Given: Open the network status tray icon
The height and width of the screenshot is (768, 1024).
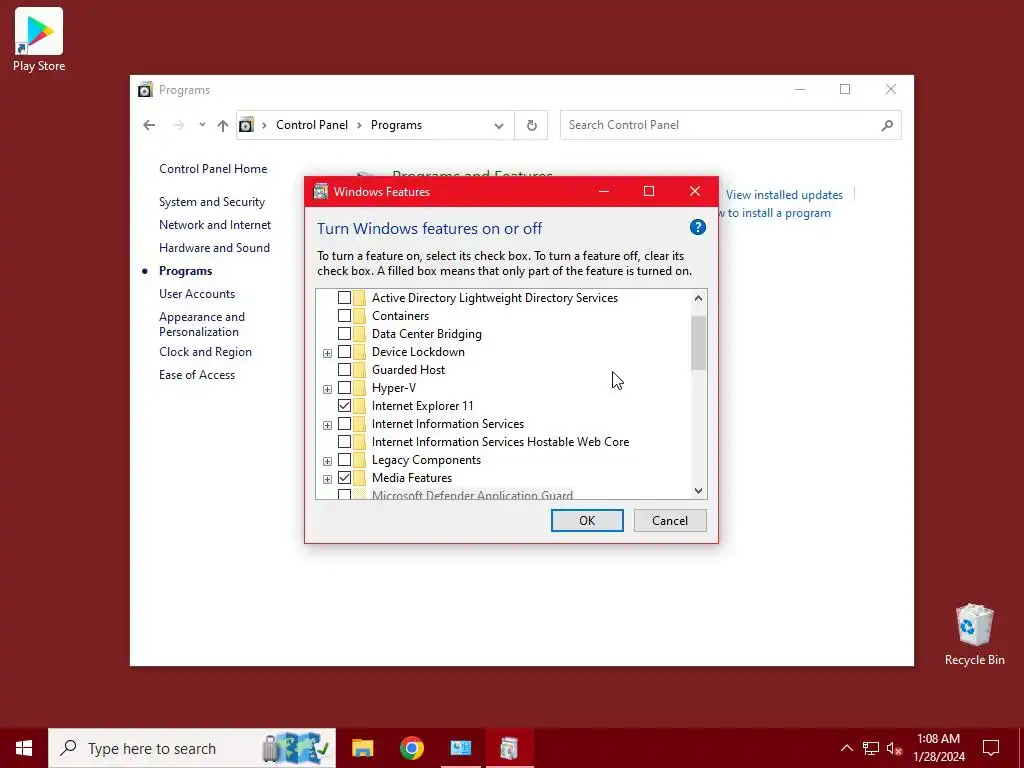Looking at the screenshot, I should point(871,748).
